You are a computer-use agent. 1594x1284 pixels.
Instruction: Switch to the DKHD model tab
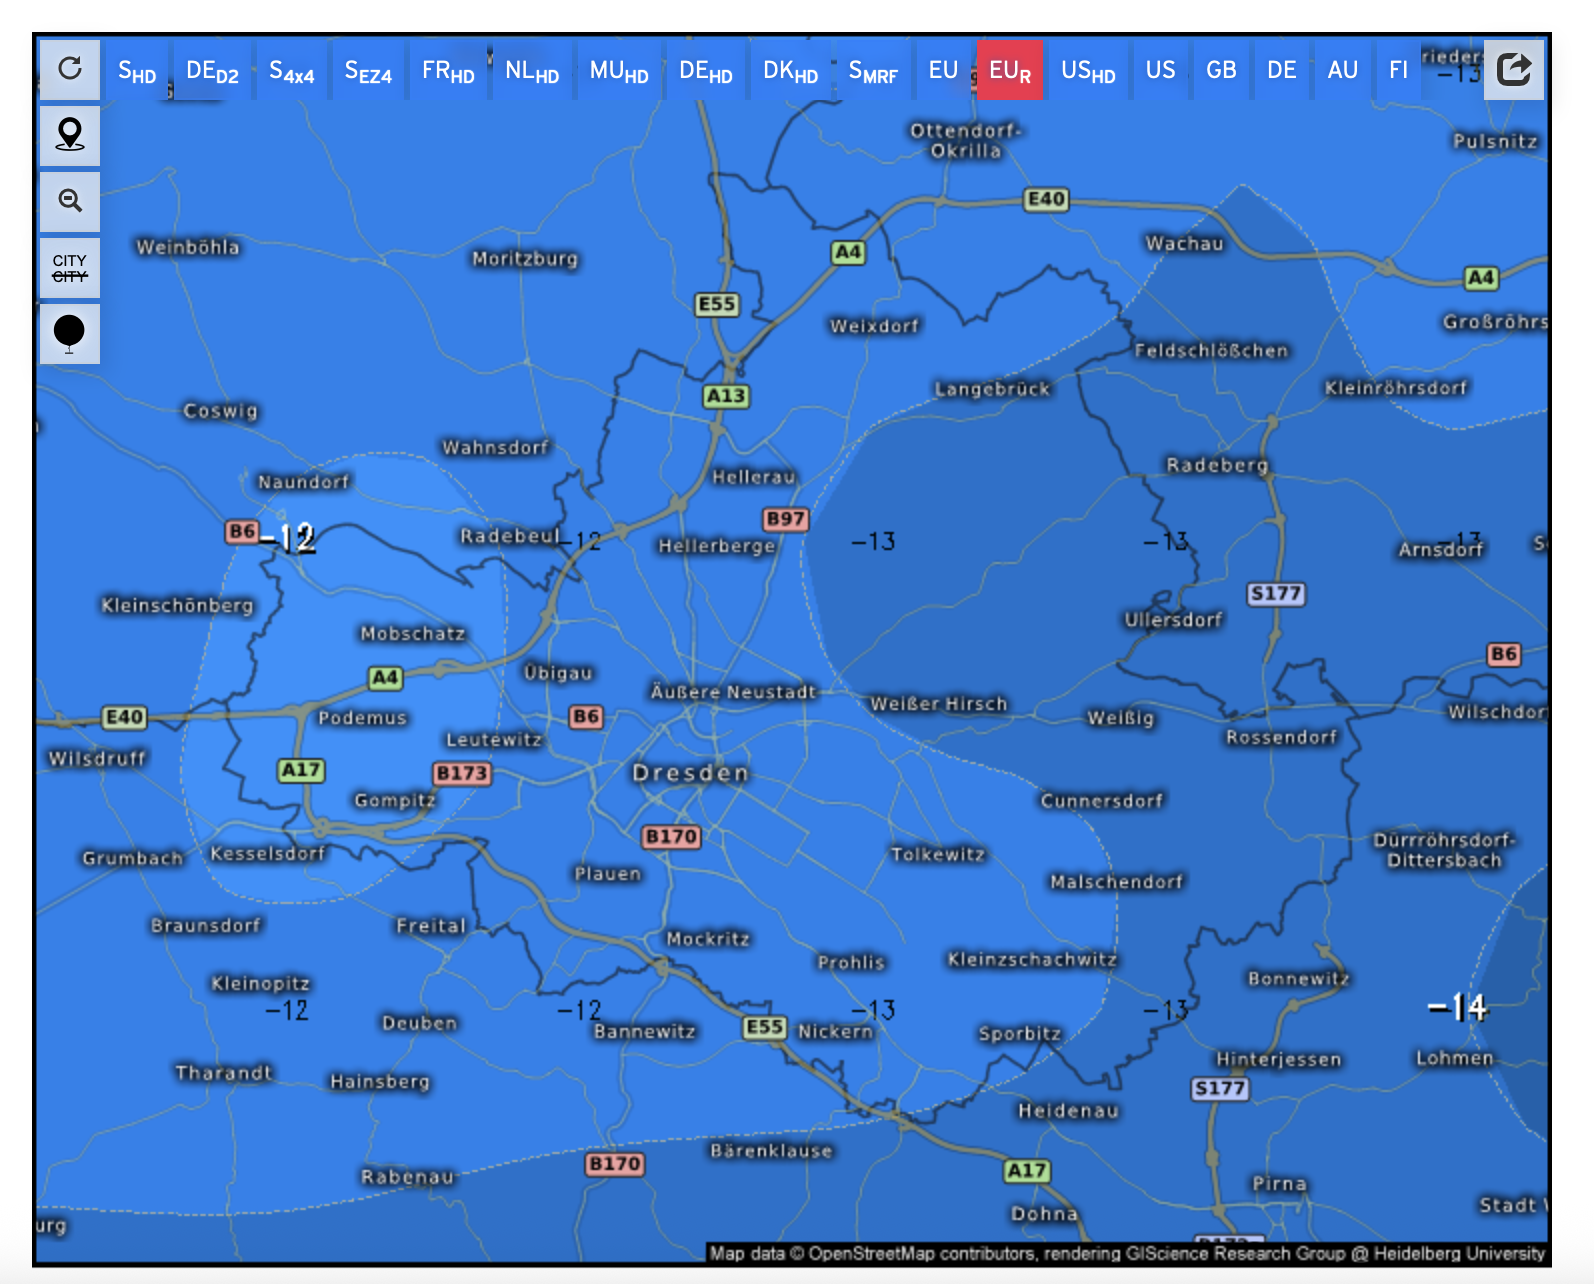click(790, 71)
